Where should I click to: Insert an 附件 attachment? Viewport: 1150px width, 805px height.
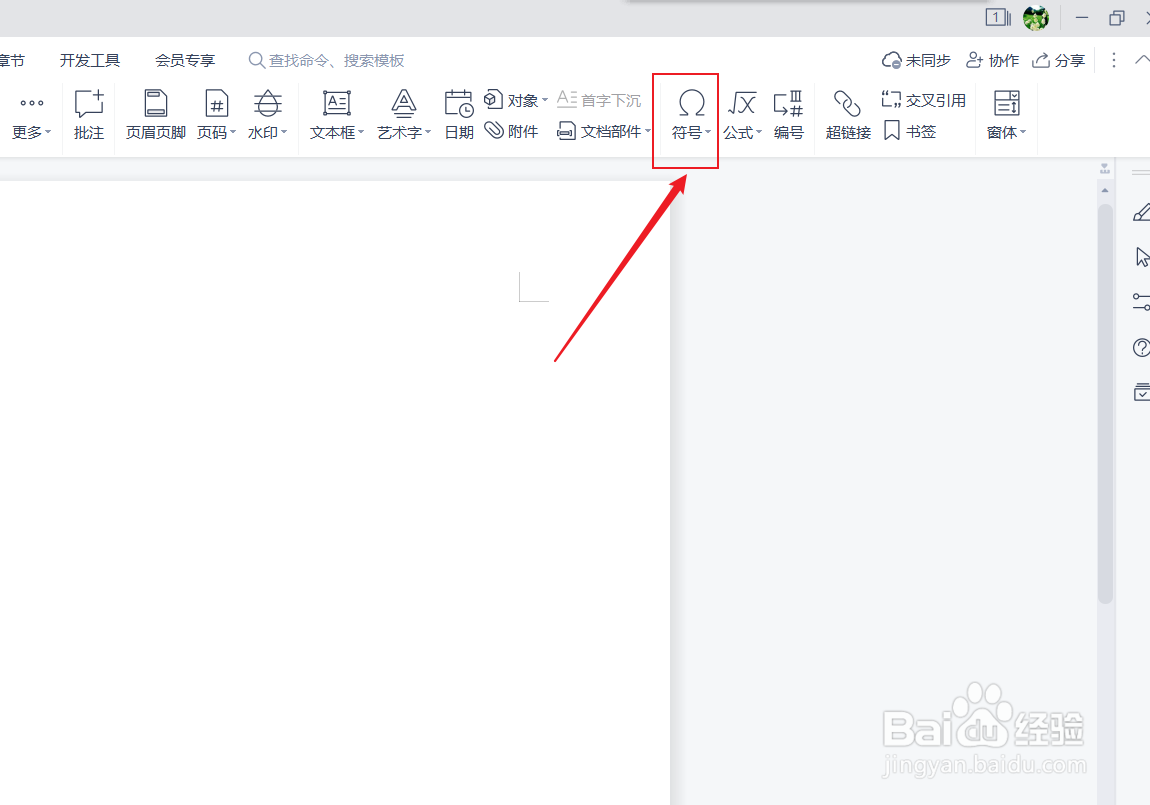[512, 131]
